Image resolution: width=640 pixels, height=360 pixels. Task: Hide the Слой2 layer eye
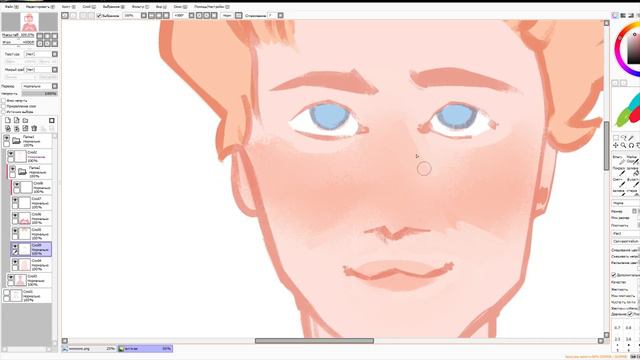coord(11,154)
